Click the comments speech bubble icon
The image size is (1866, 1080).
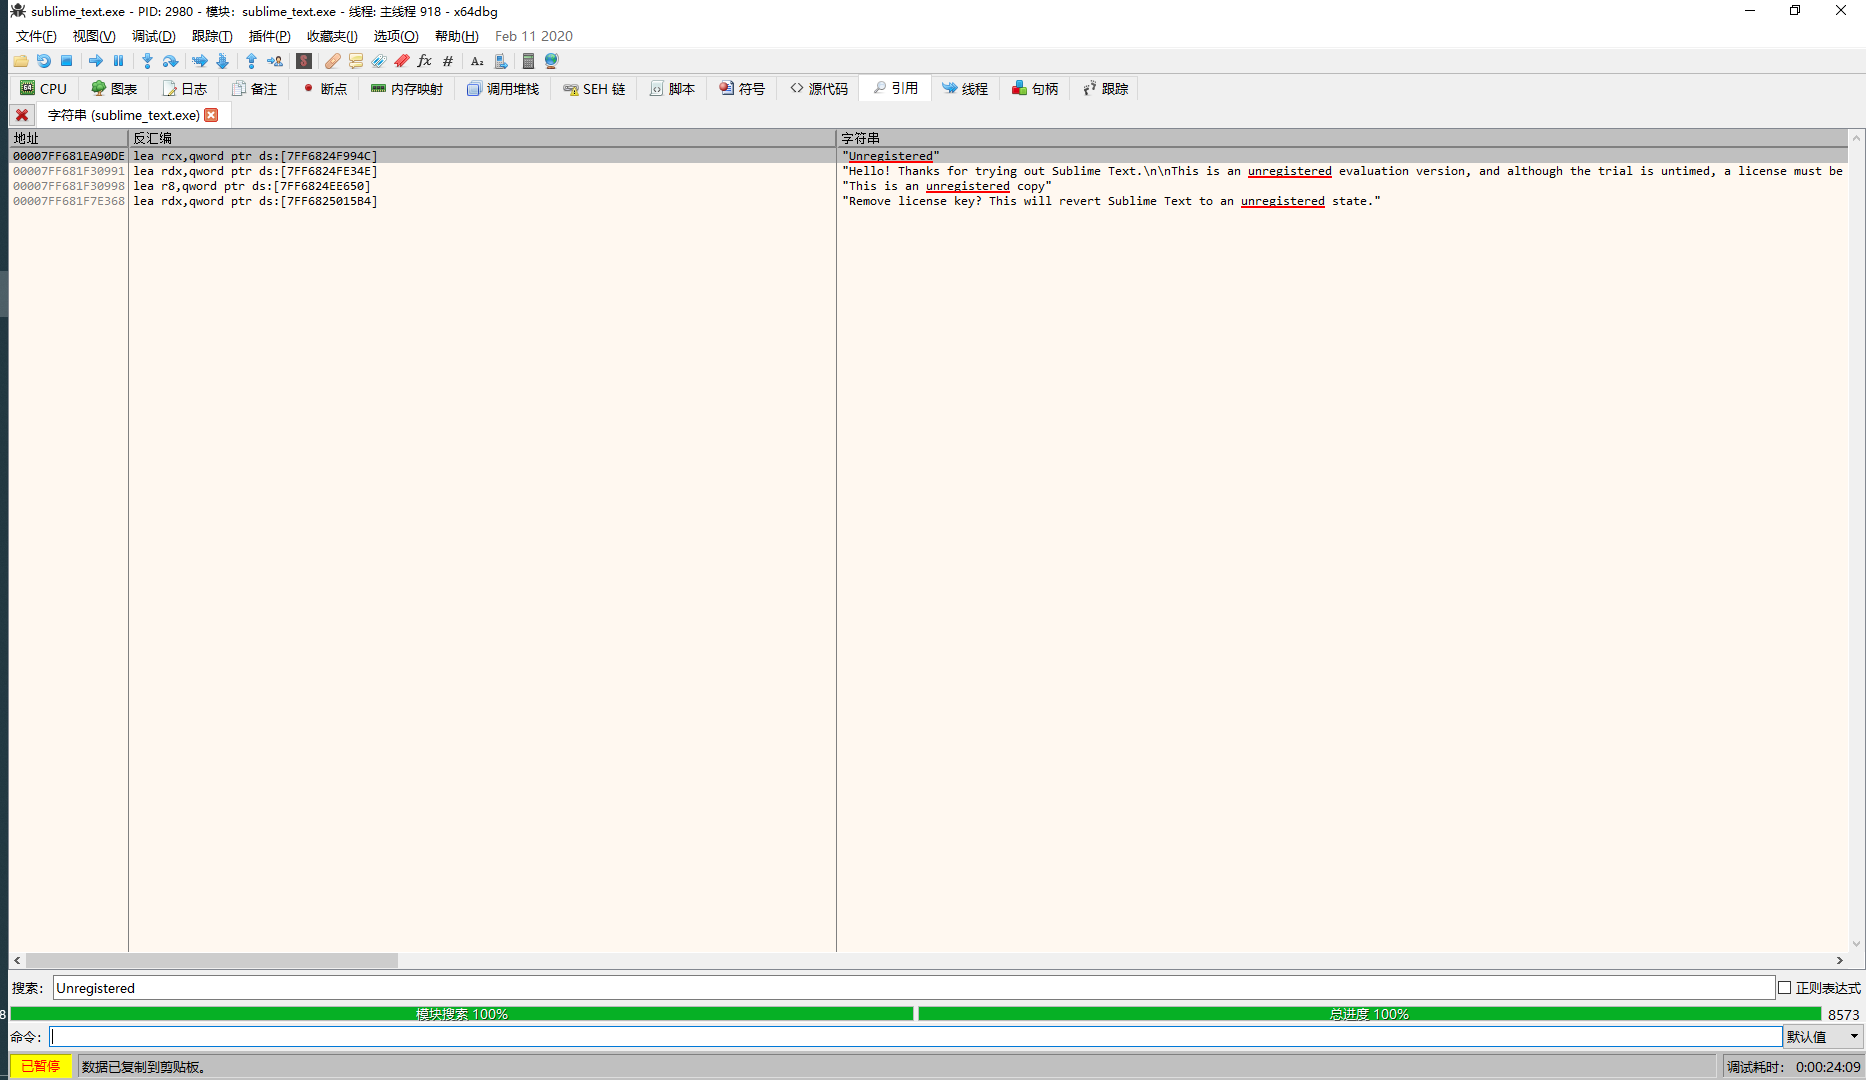coord(356,61)
